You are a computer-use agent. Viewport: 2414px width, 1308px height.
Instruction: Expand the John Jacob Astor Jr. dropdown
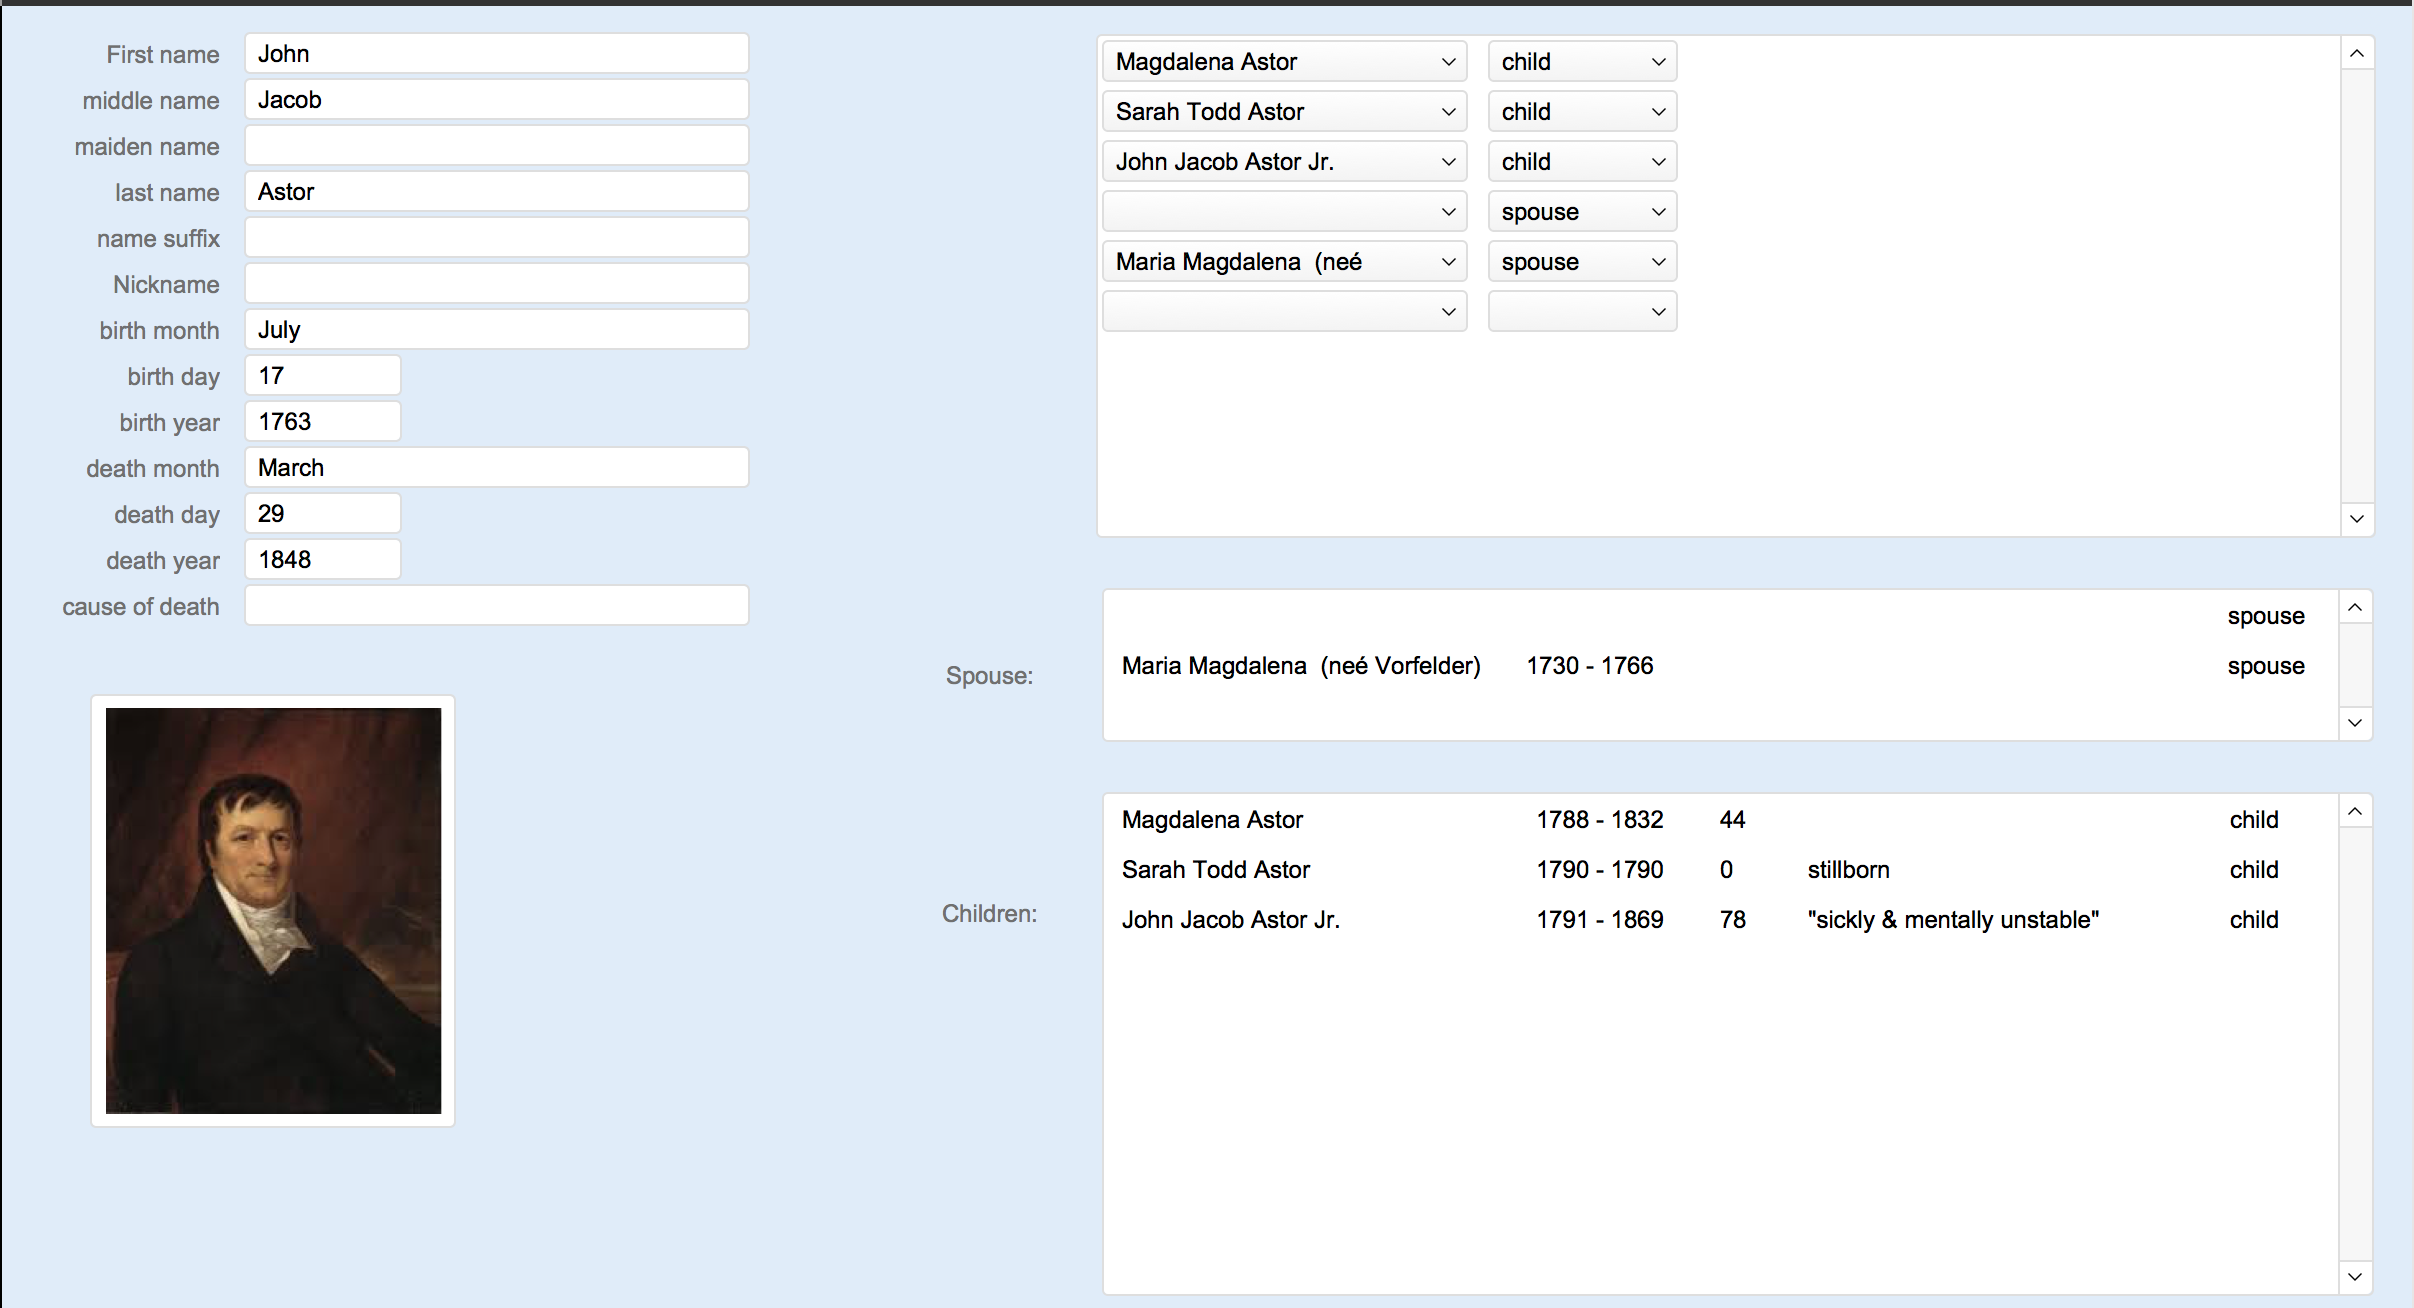pos(1284,162)
